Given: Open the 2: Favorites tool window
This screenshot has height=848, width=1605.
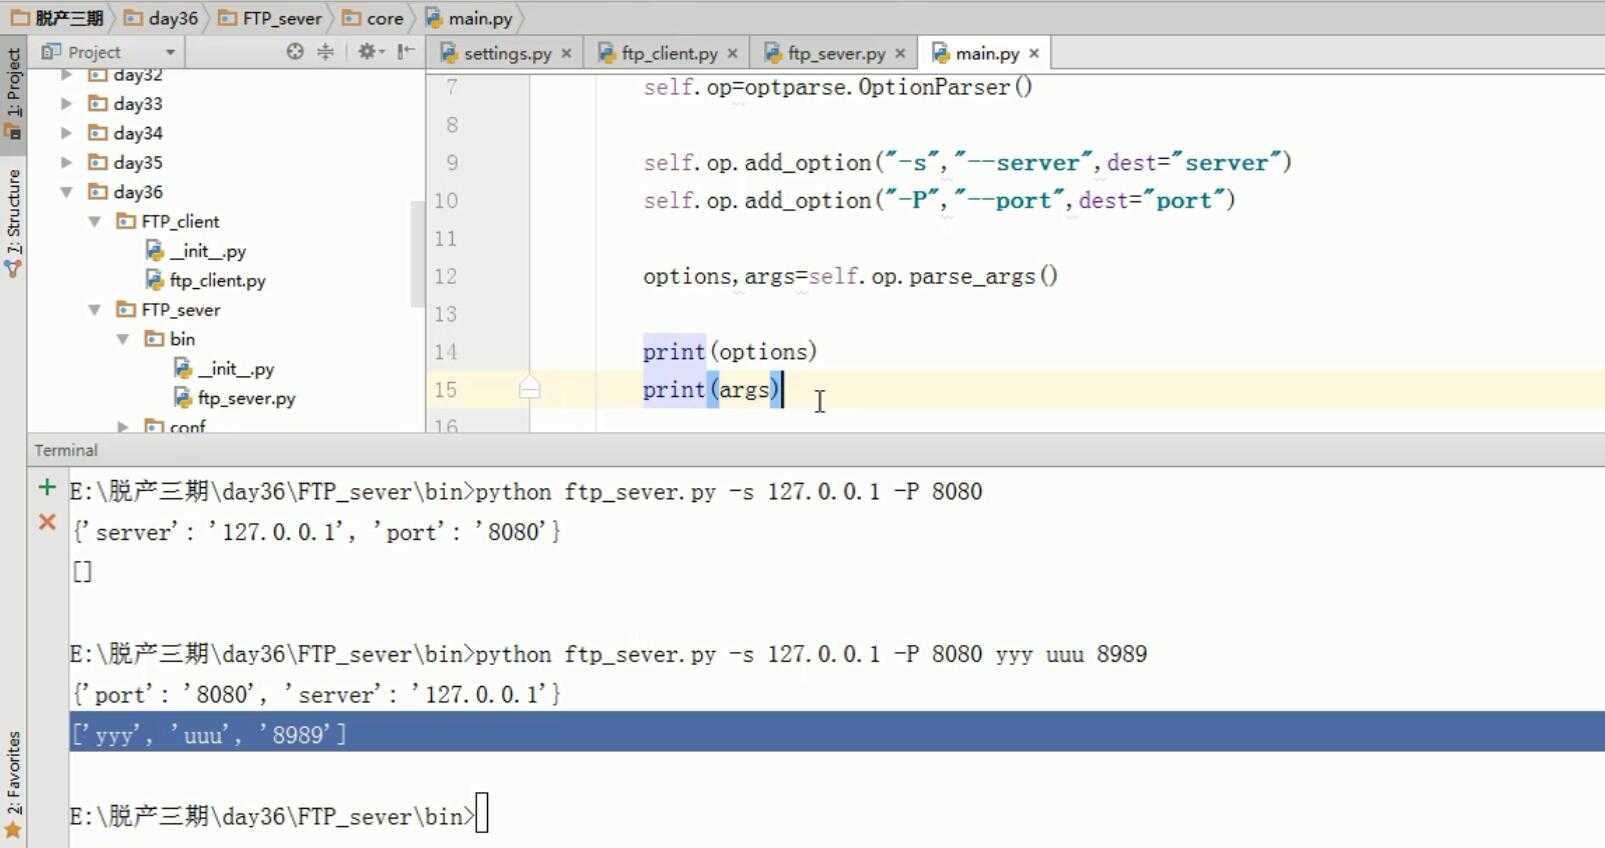Looking at the screenshot, I should click(x=14, y=784).
